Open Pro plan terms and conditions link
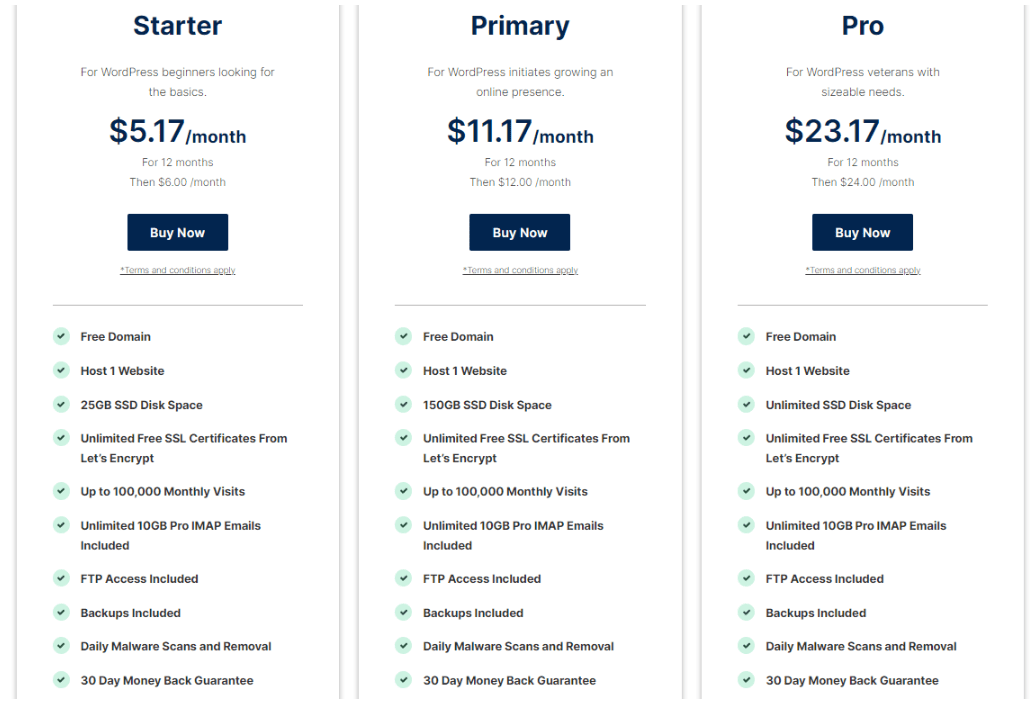The width and height of the screenshot is (1033, 703). click(x=862, y=270)
